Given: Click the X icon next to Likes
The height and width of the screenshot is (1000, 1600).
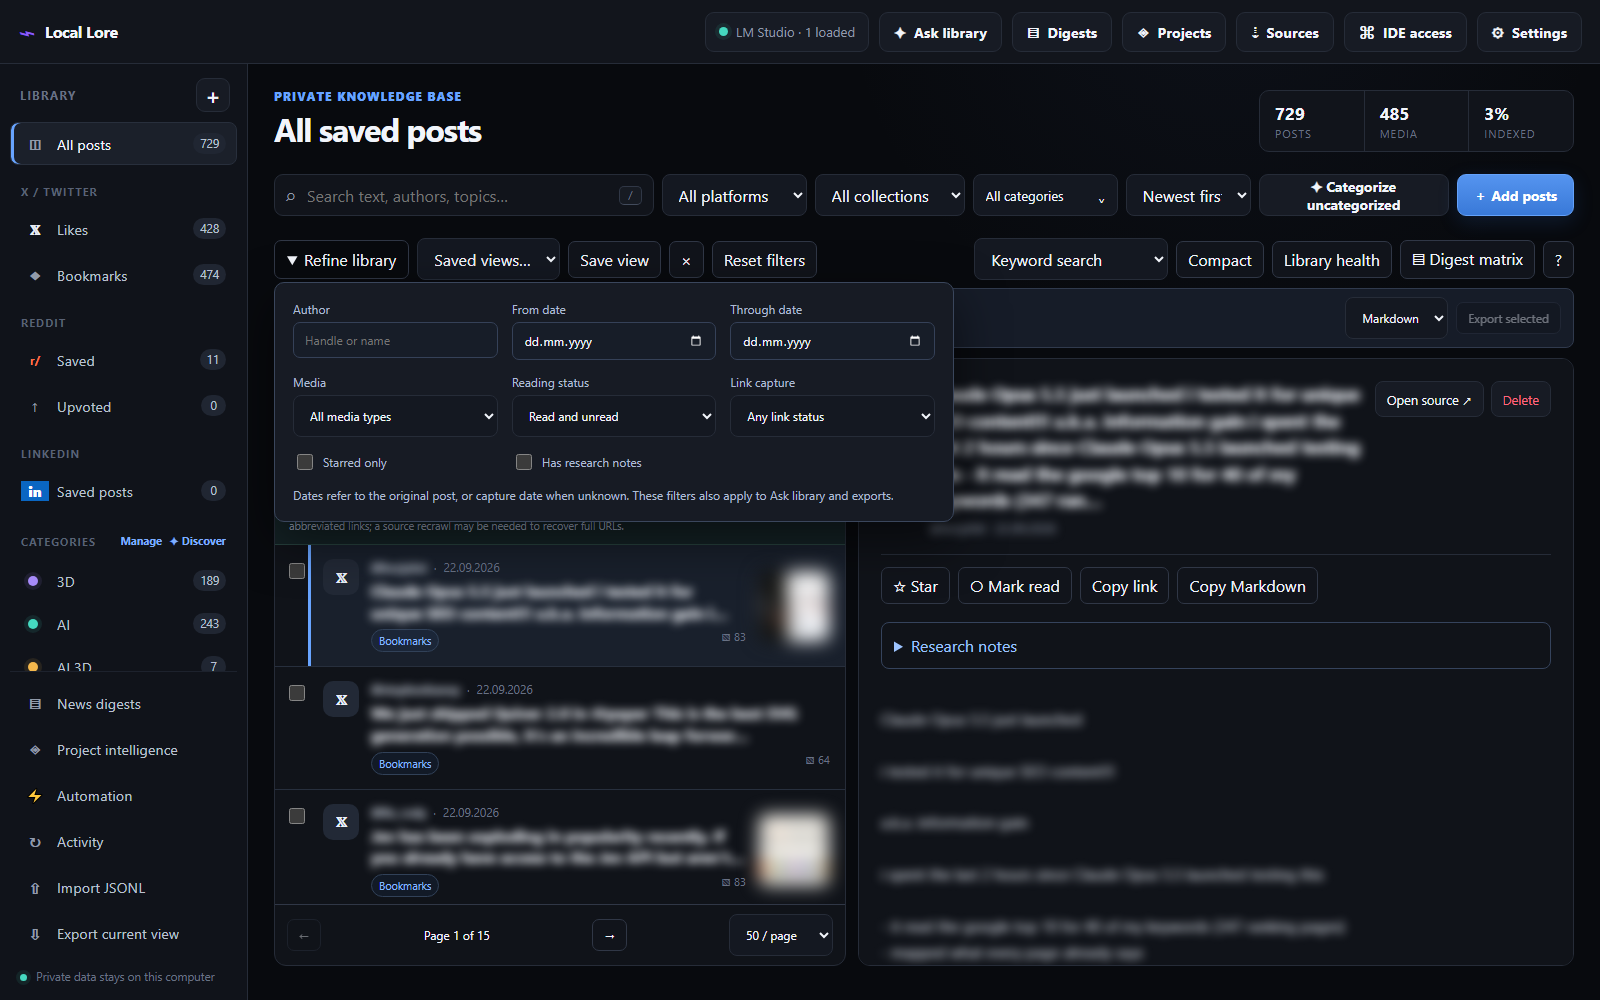Looking at the screenshot, I should 35,230.
